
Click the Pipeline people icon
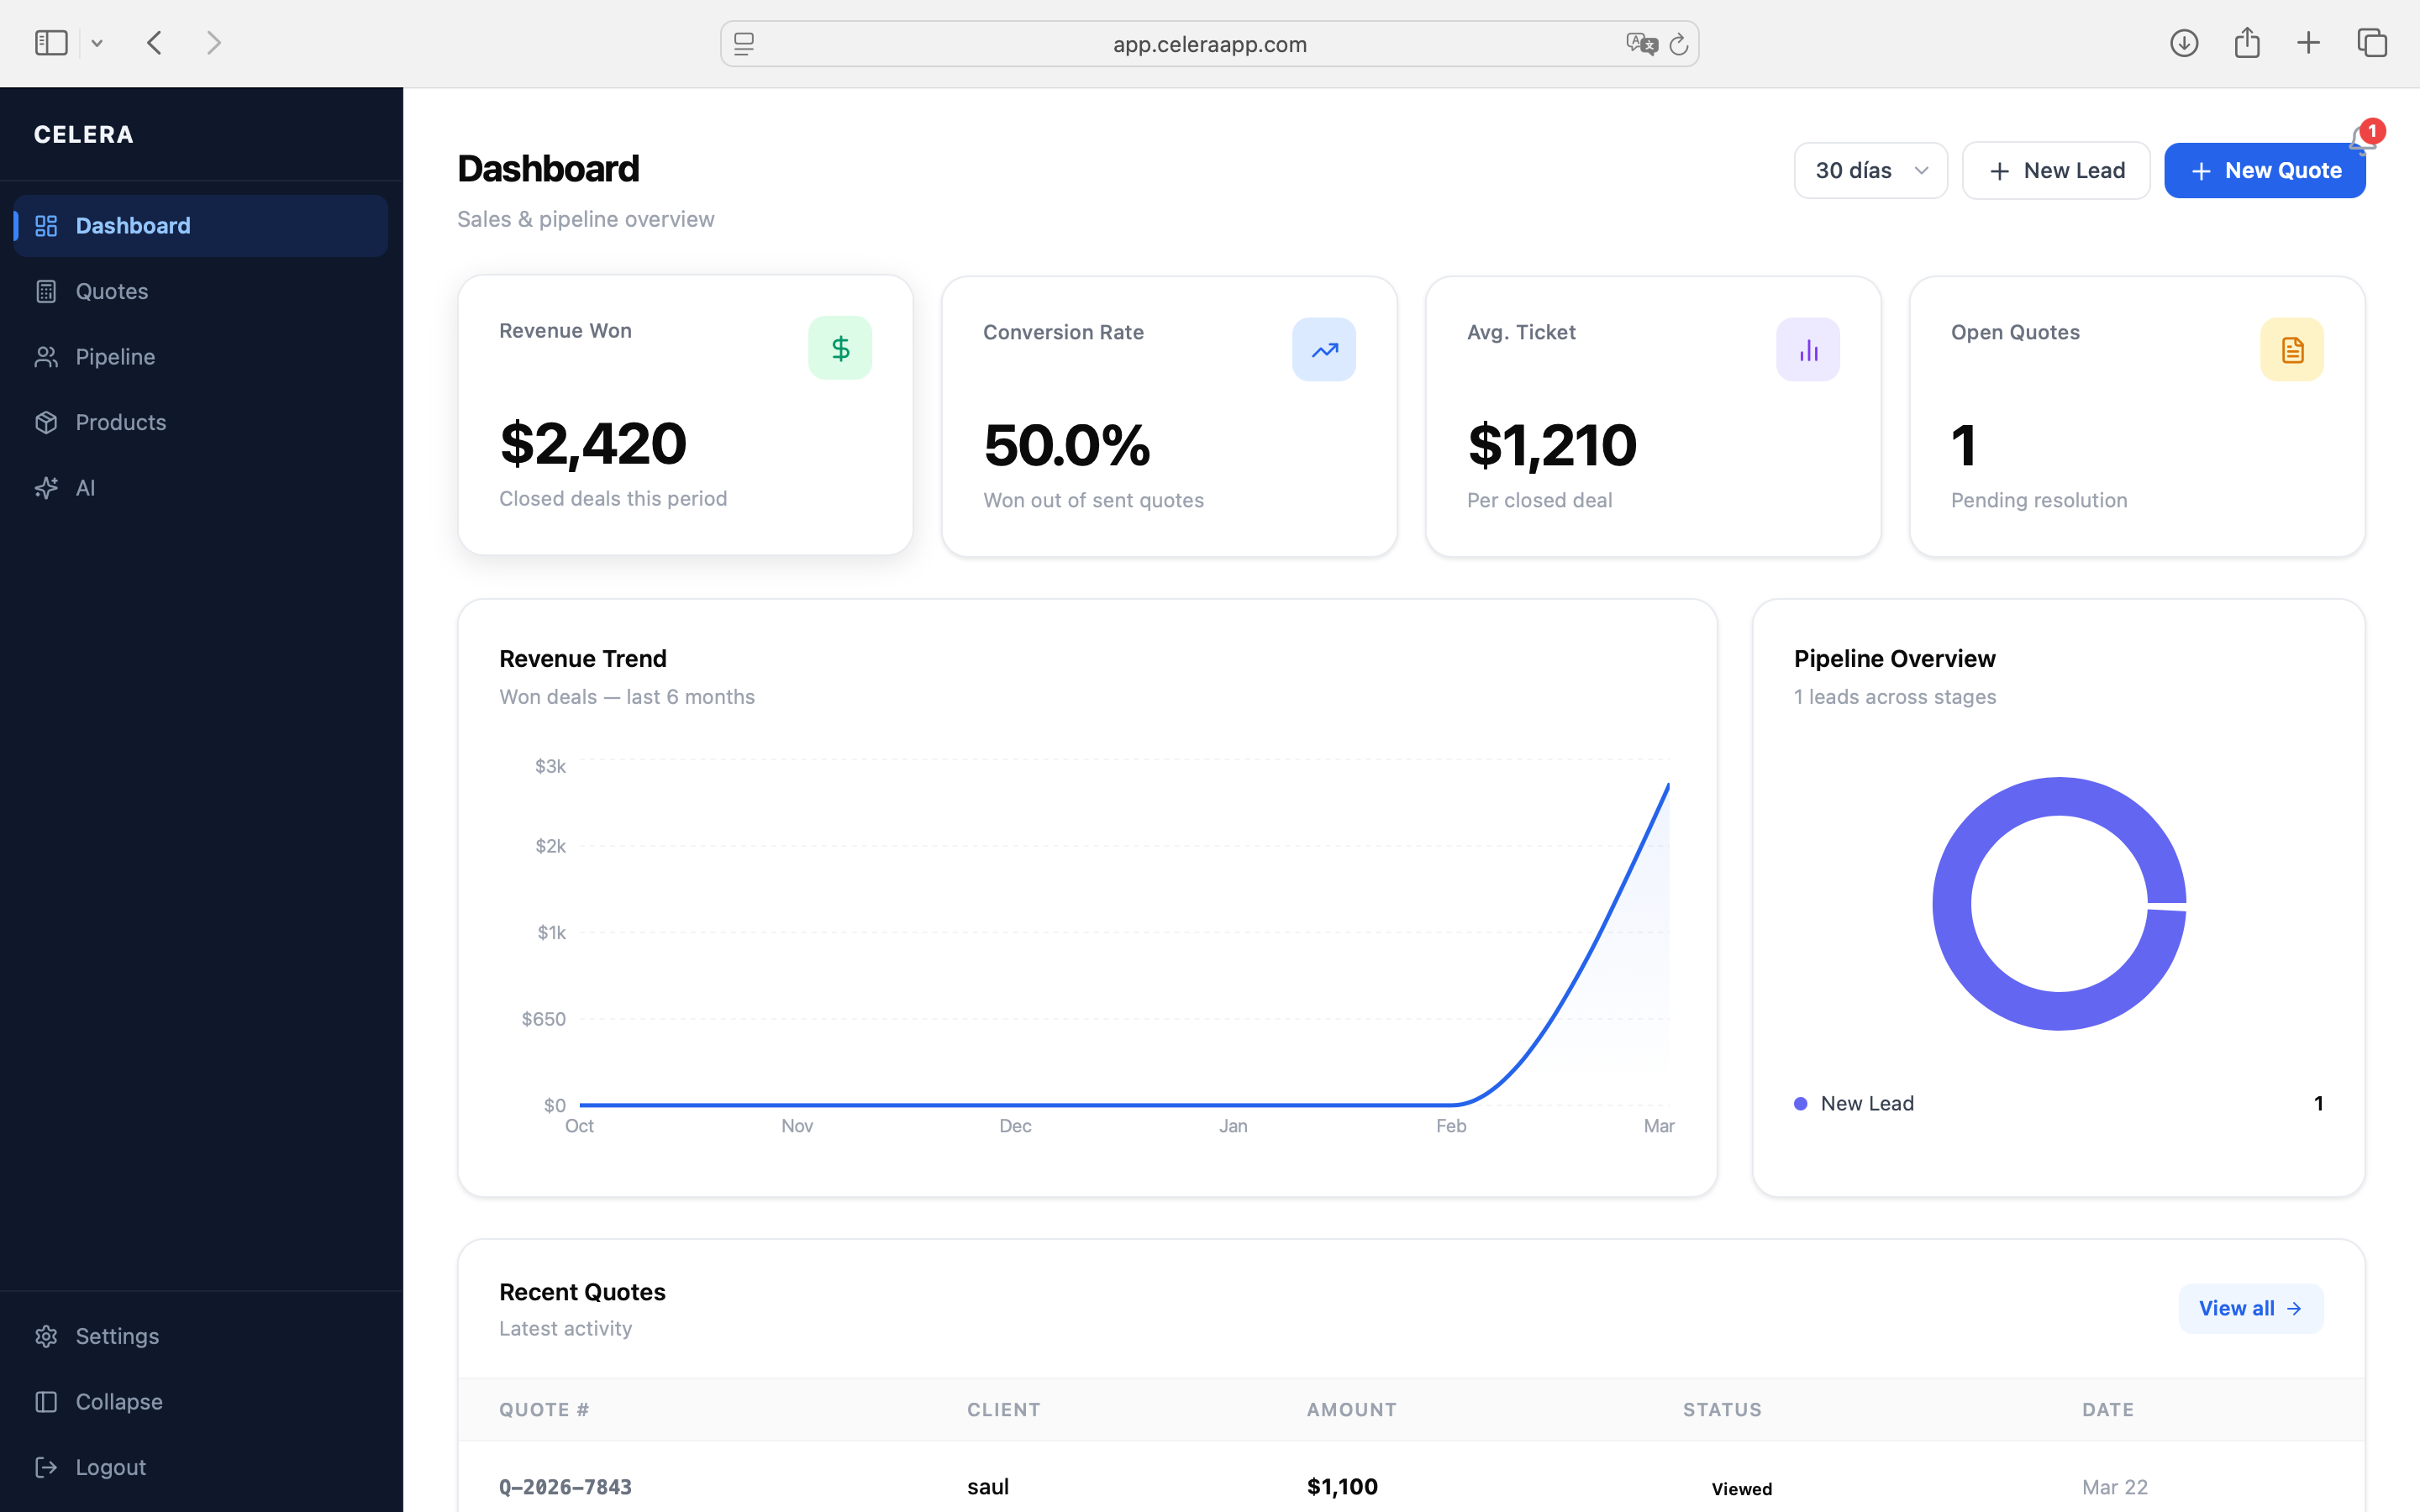(46, 356)
